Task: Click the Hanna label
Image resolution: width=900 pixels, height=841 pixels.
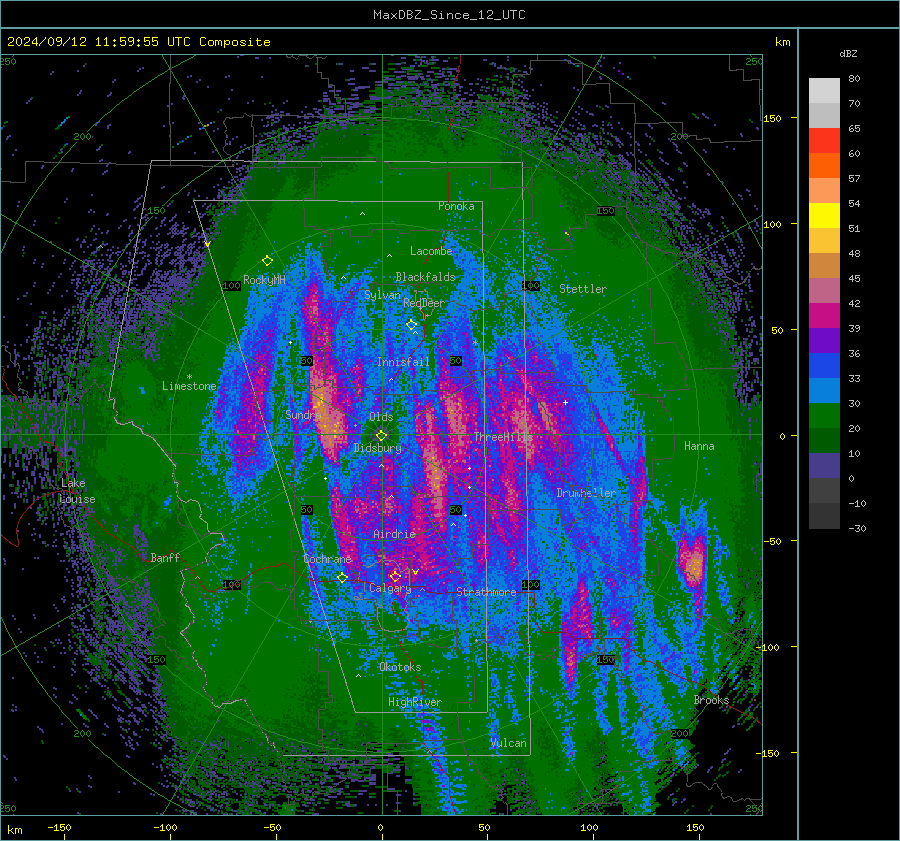Action: (699, 445)
